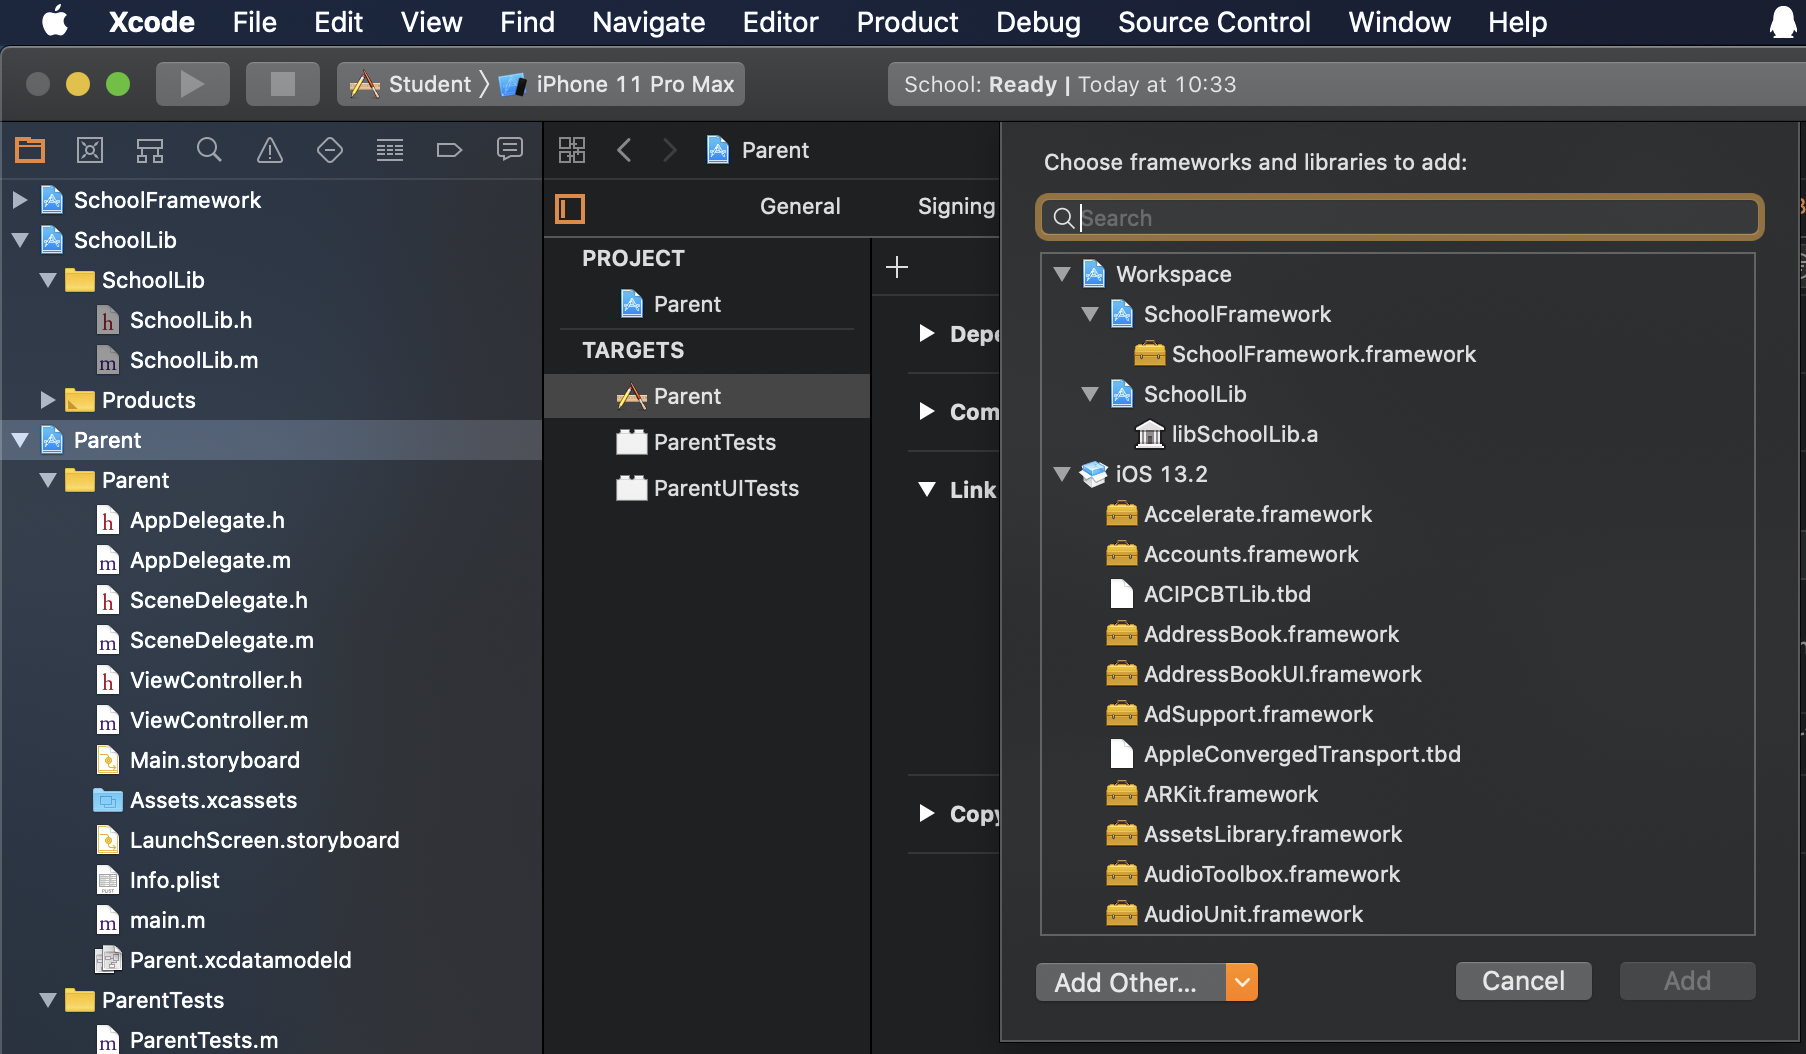
Task: Collapse the SchoolLib project in navigator
Action: pyautogui.click(x=19, y=240)
